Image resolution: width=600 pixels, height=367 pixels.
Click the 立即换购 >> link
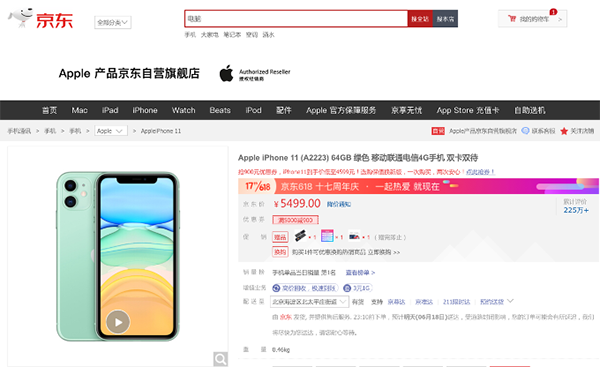384,252
